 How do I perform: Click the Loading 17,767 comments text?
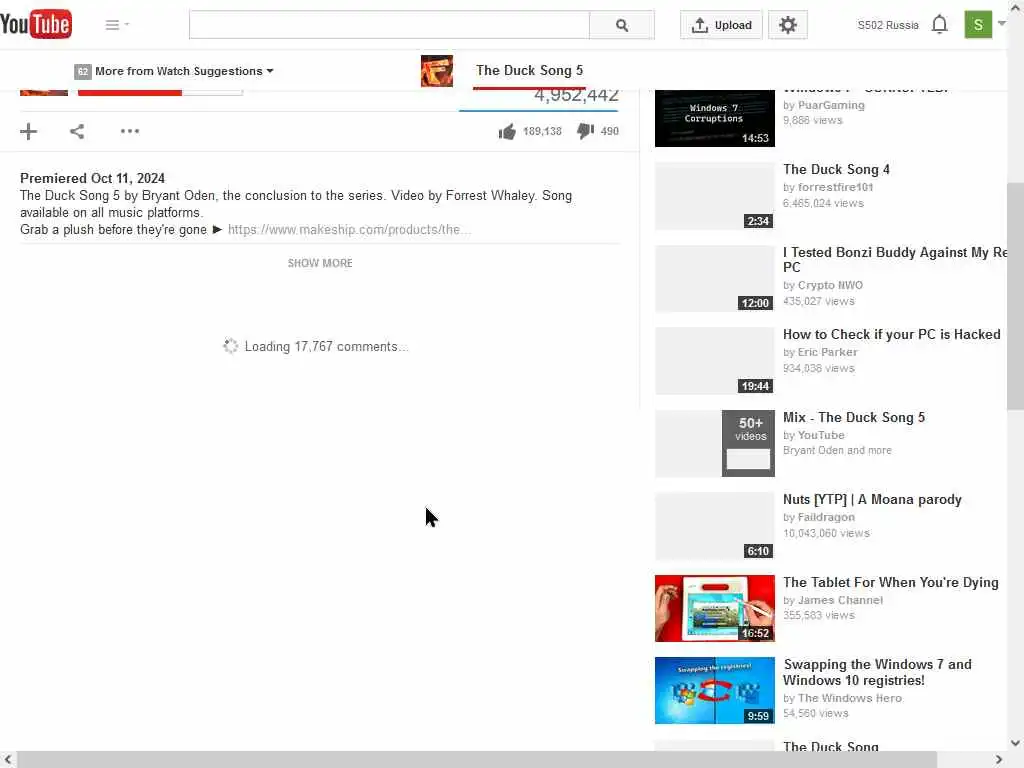(326, 347)
